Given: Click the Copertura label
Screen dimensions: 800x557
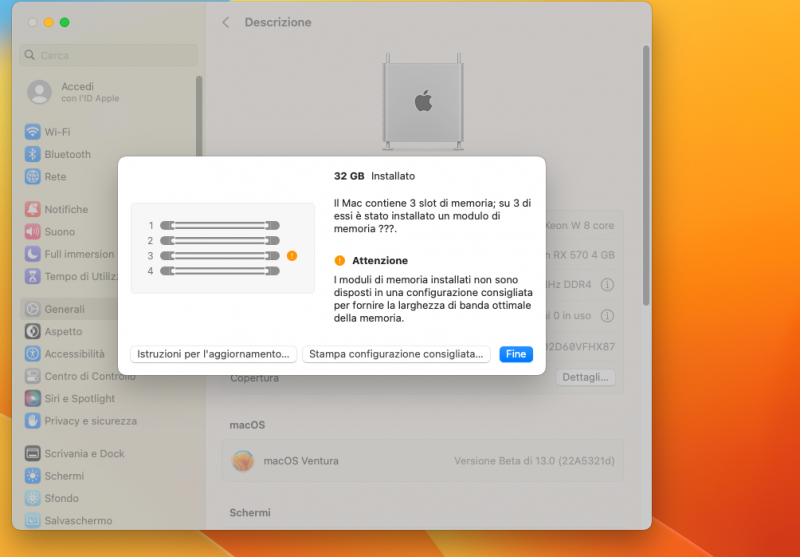Looking at the screenshot, I should (x=255, y=378).
